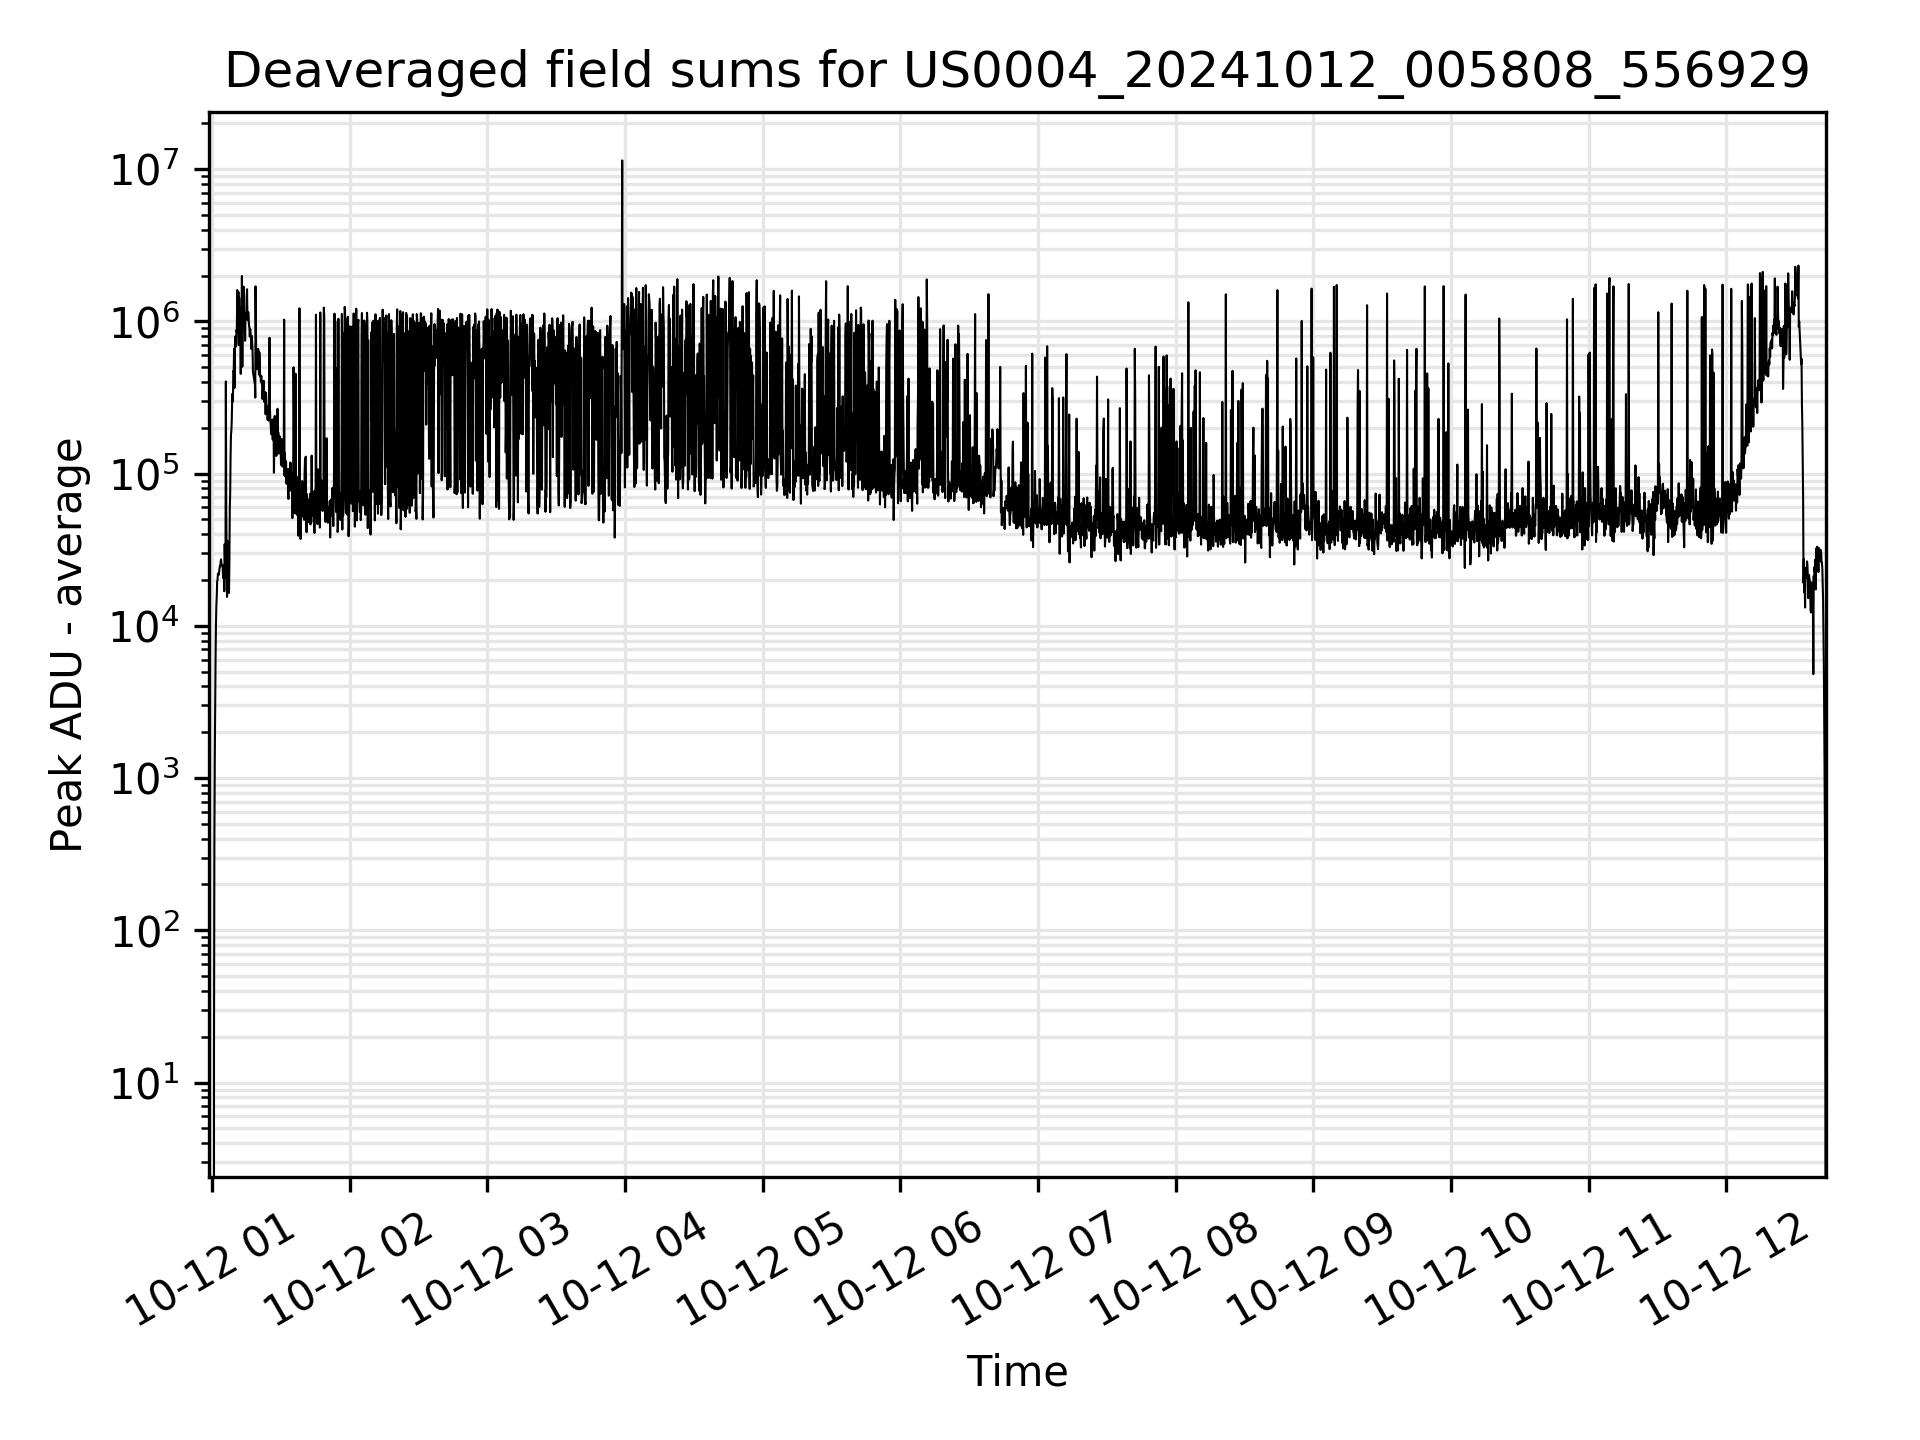Click the y-axis tick label 10^2
The height and width of the screenshot is (1440, 1920).
145,929
